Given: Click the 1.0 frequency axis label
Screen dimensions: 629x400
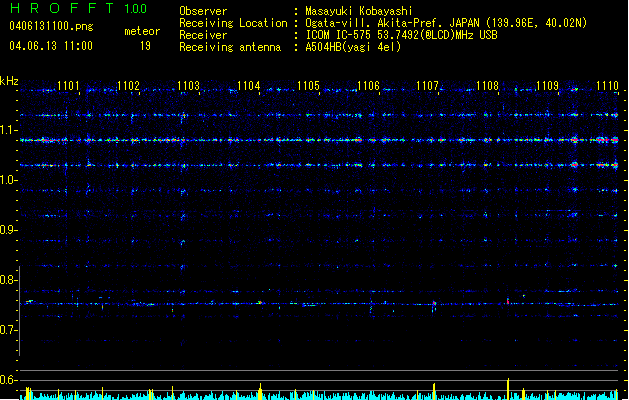Looking at the screenshot, I should tap(8, 180).
